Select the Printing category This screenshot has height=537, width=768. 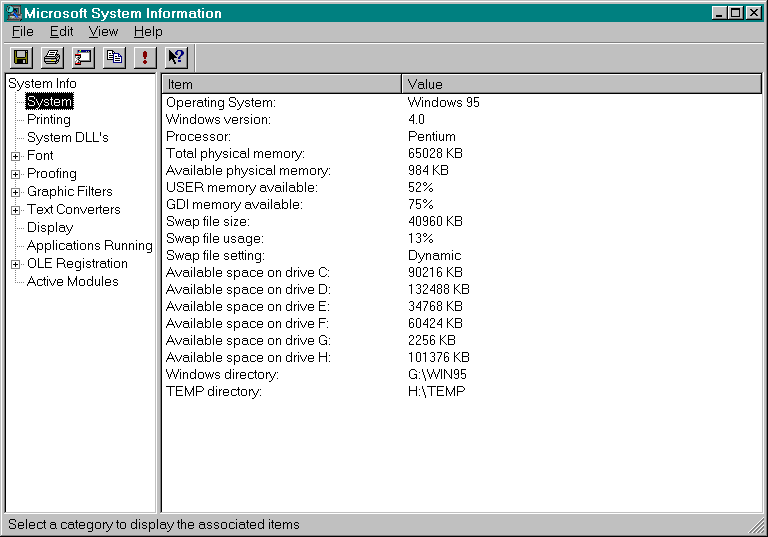coord(48,120)
